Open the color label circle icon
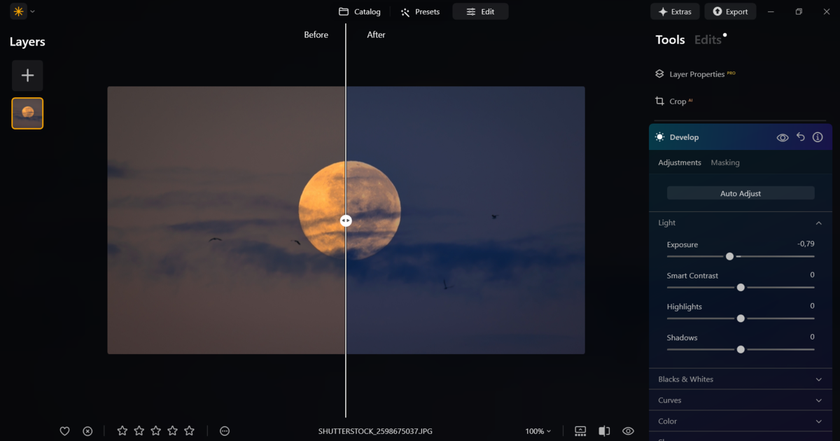 225,431
